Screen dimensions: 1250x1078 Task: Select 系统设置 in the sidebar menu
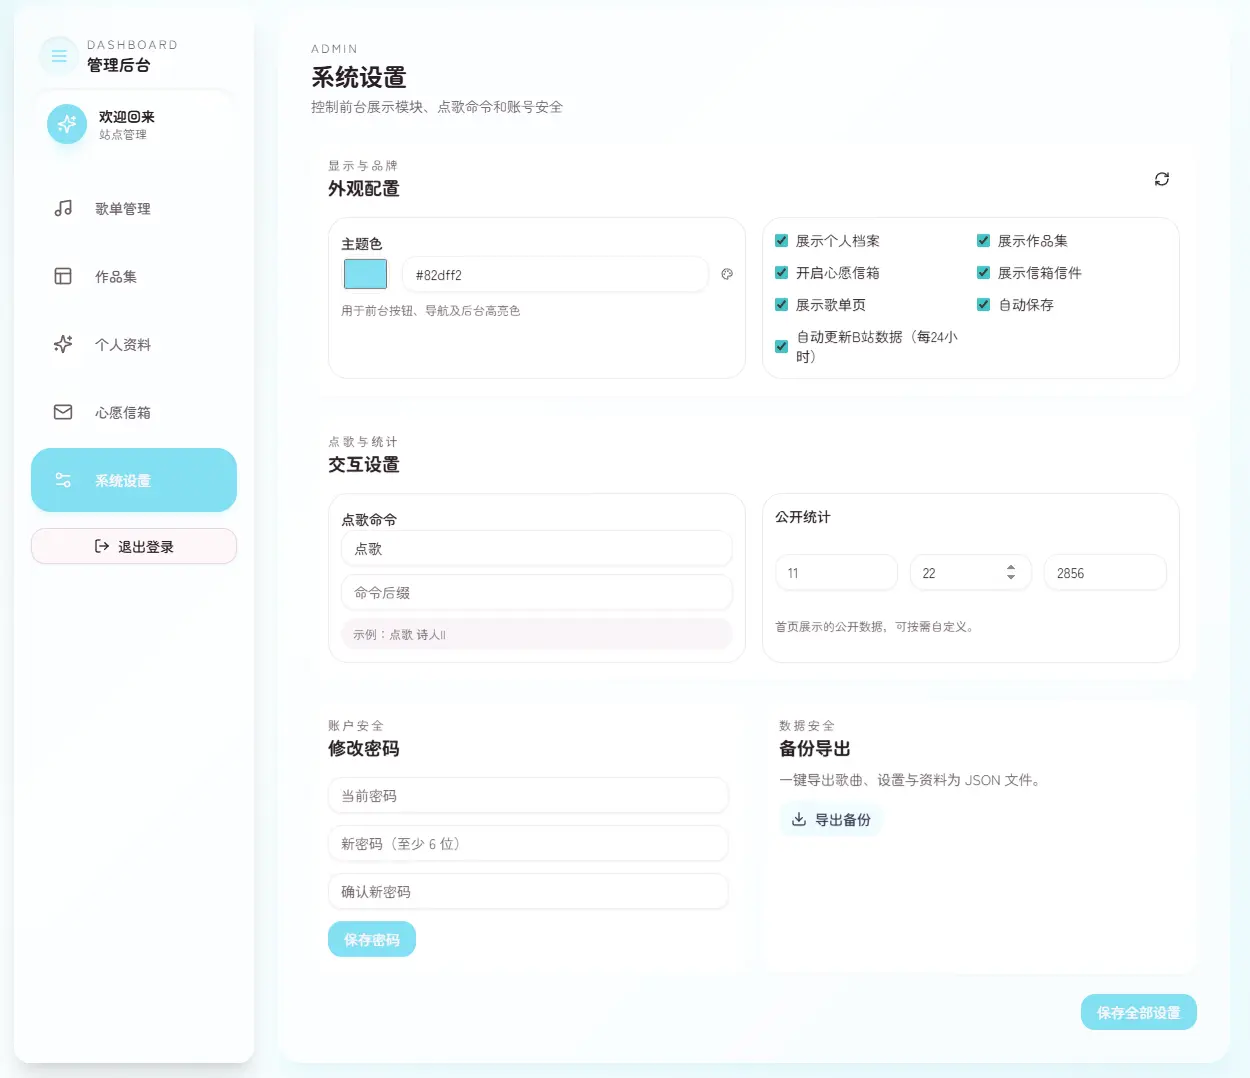click(x=133, y=480)
